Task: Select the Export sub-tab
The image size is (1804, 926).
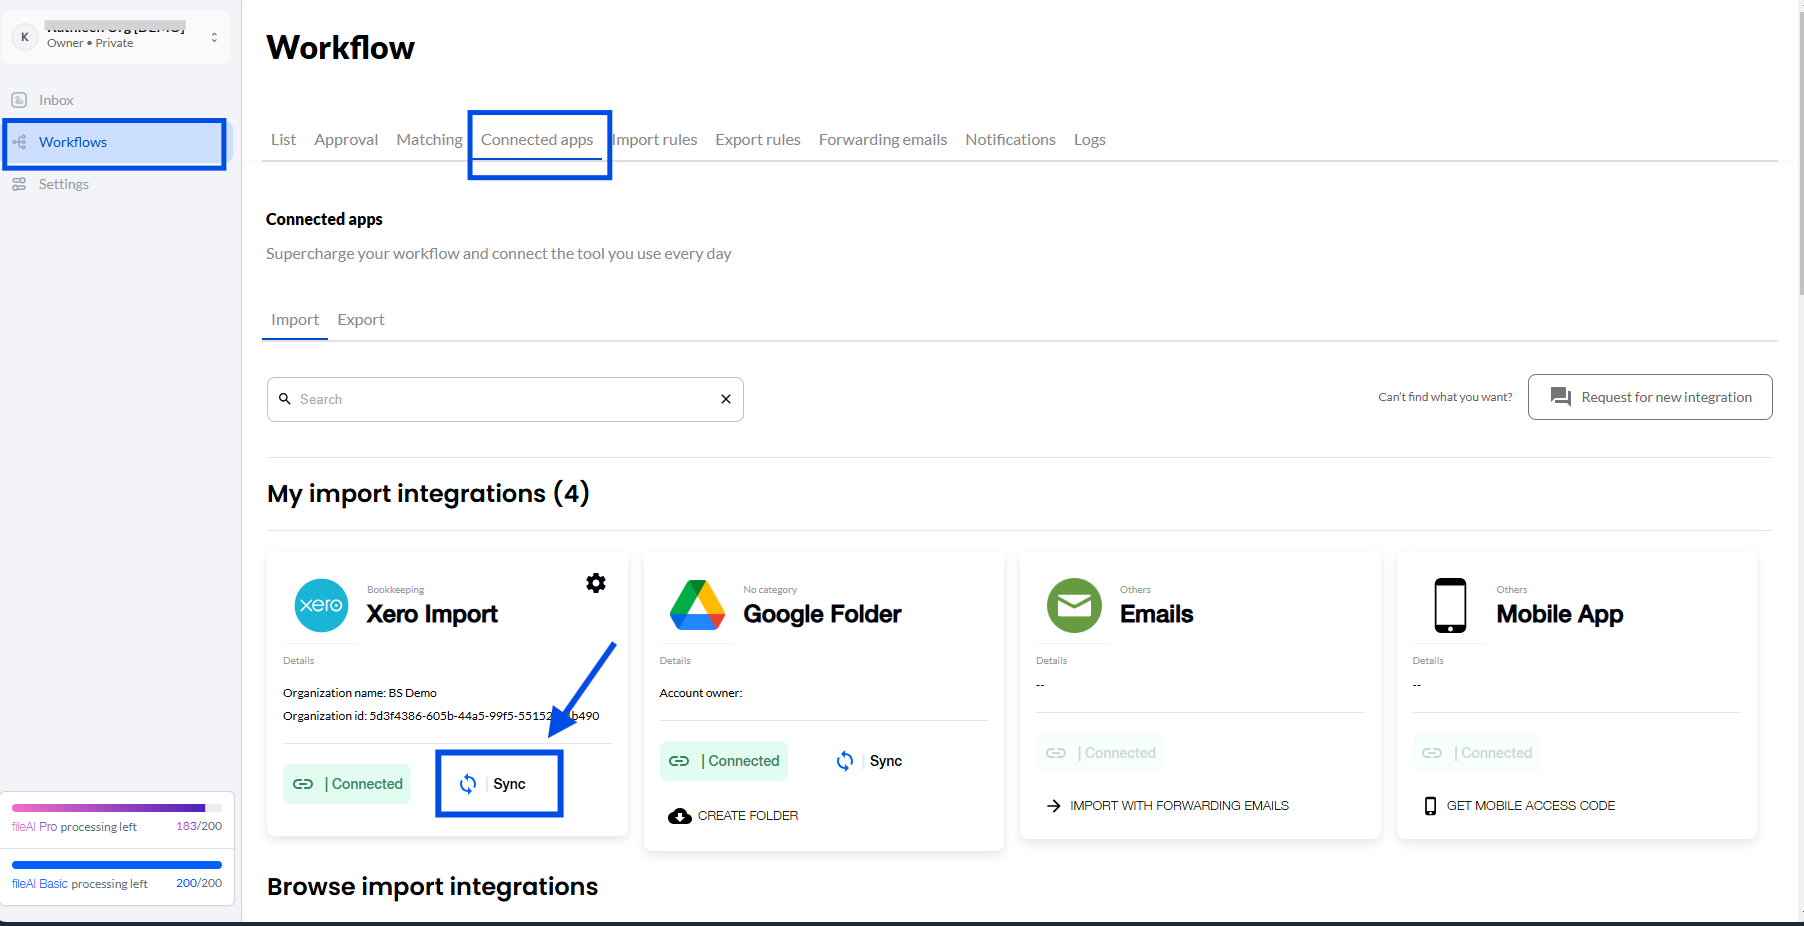Action: click(x=361, y=320)
